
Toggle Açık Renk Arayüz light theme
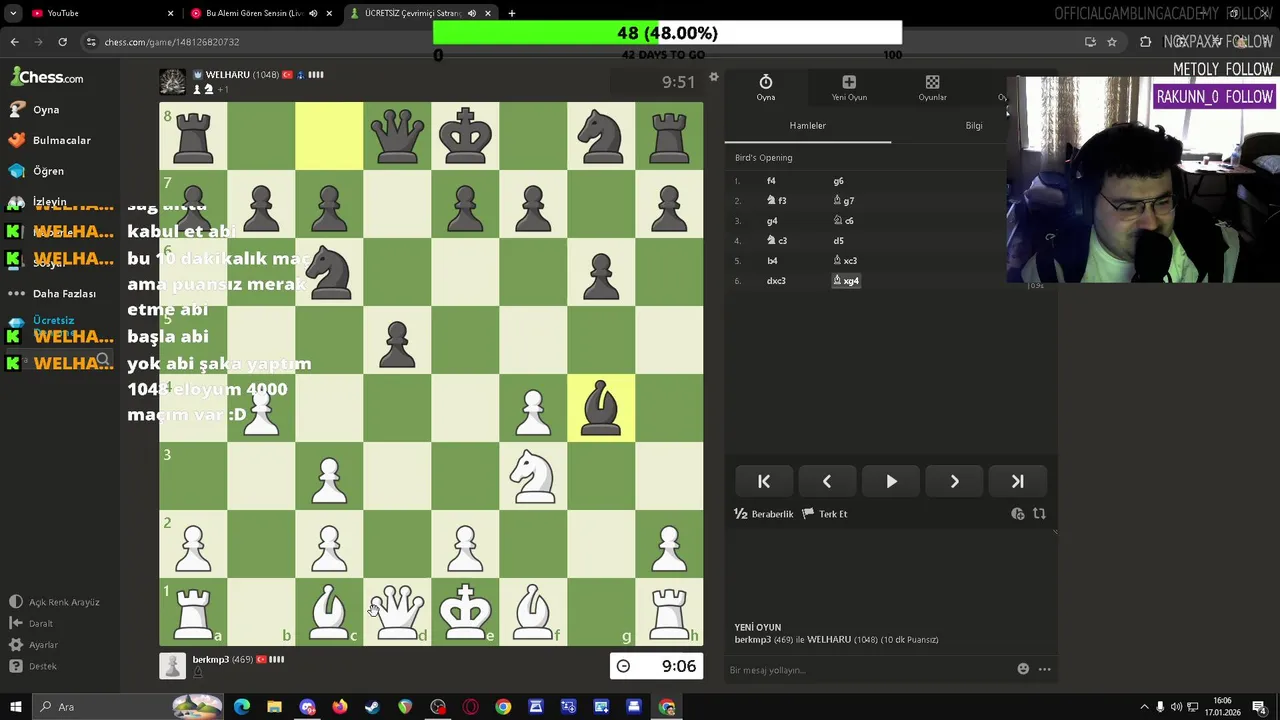point(55,602)
